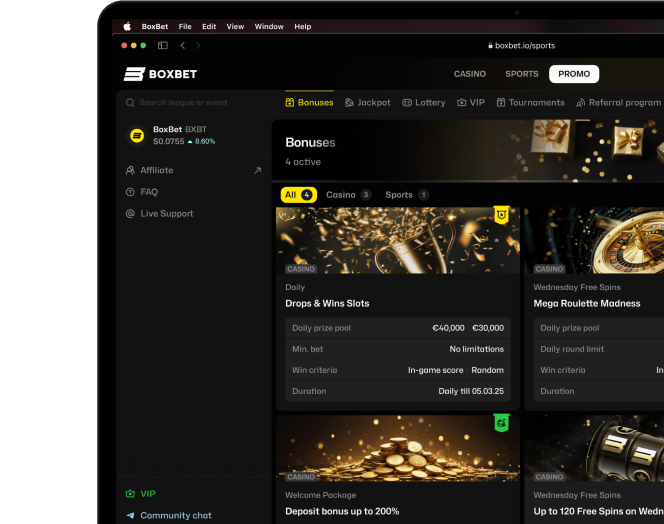The width and height of the screenshot is (664, 524).
Task: Open the File menu
Action: (x=185, y=26)
